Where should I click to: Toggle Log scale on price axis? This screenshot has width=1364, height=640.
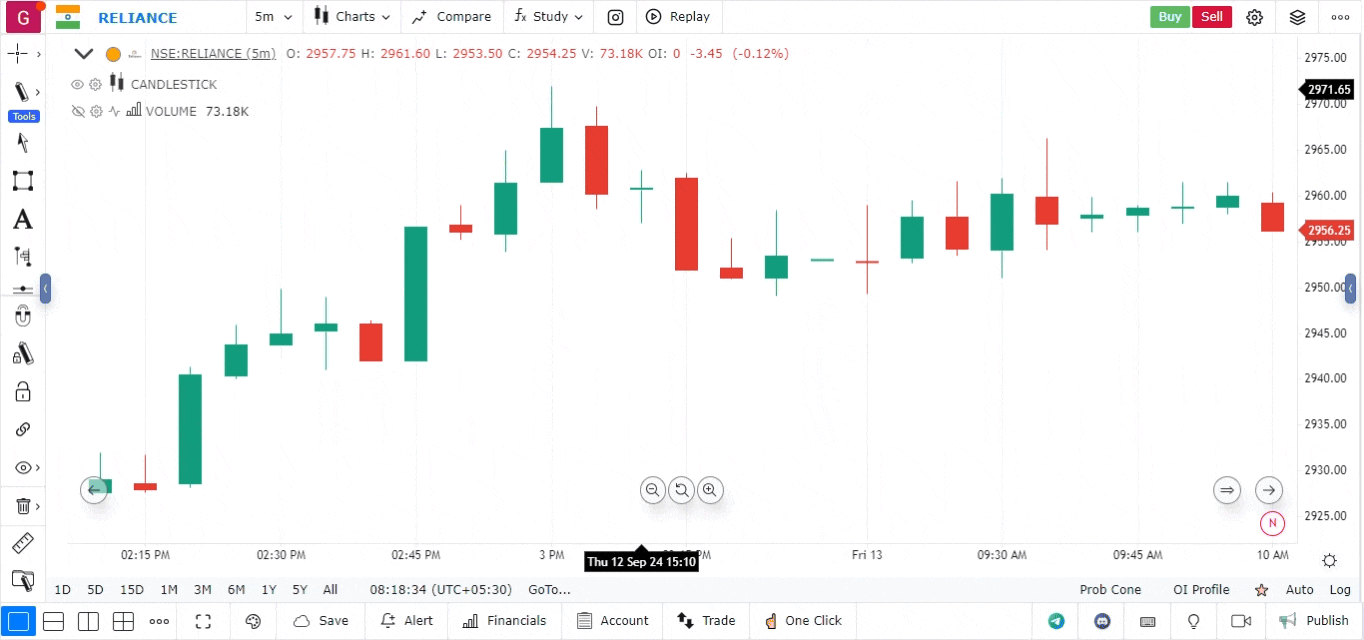click(x=1340, y=590)
